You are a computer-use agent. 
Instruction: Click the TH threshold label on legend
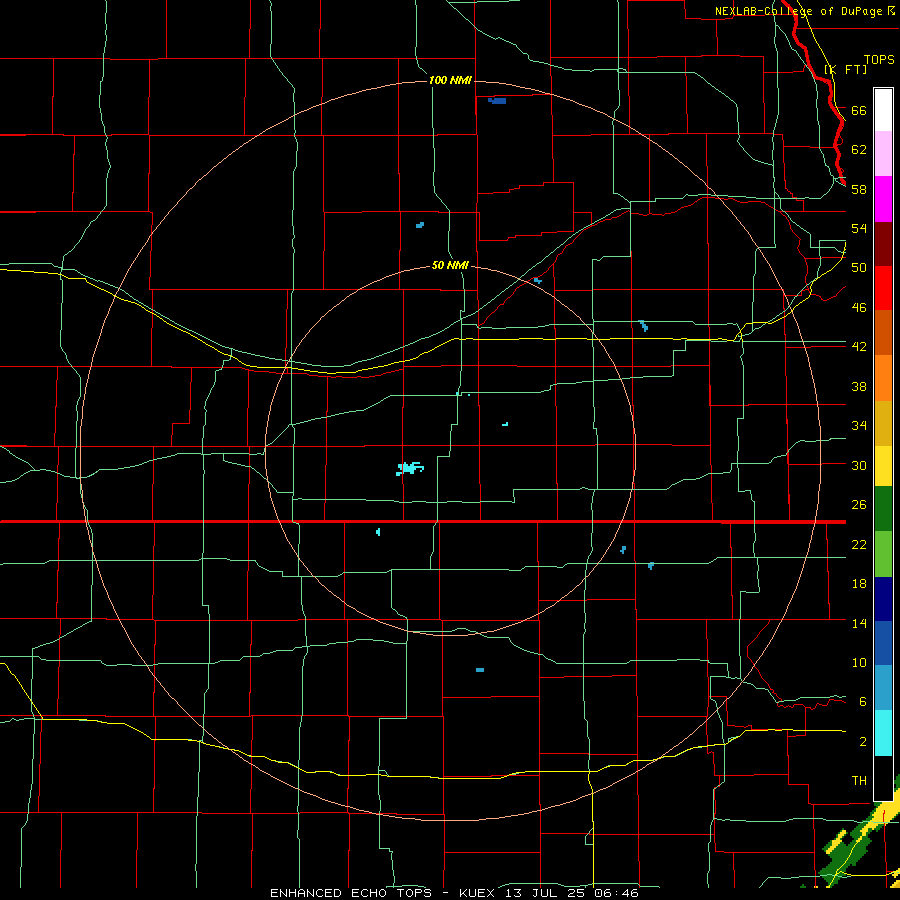[x=859, y=781]
